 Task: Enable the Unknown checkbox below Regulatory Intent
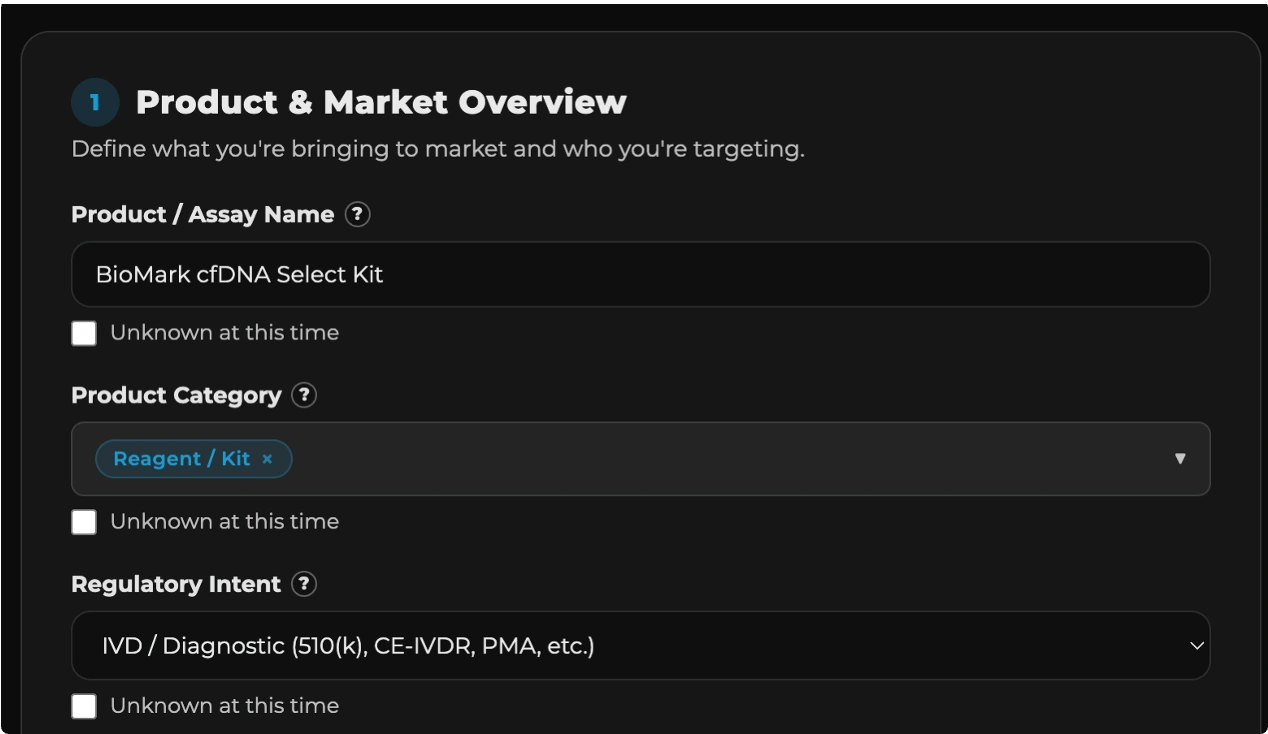(84, 706)
